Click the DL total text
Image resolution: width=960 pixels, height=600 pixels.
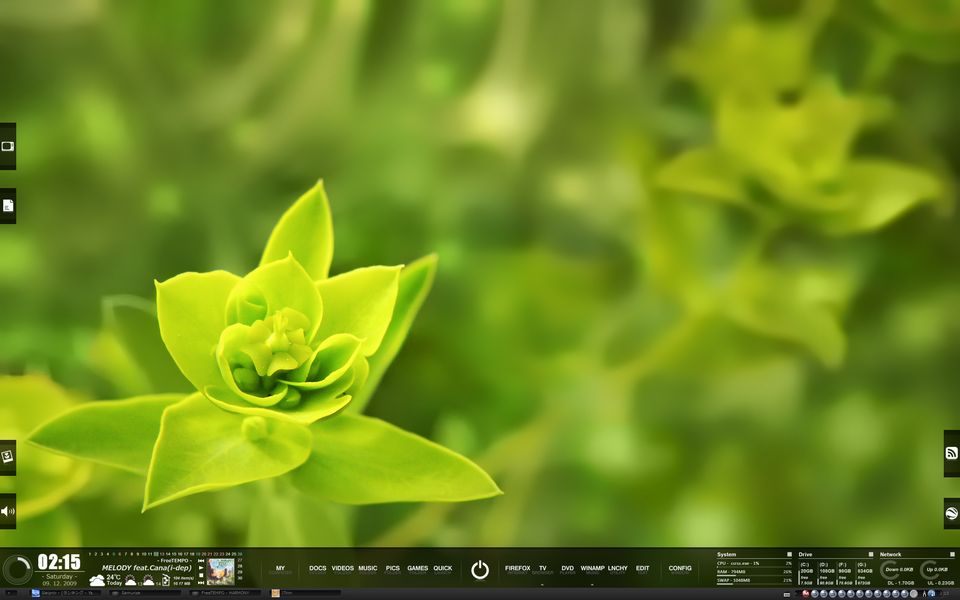901,583
